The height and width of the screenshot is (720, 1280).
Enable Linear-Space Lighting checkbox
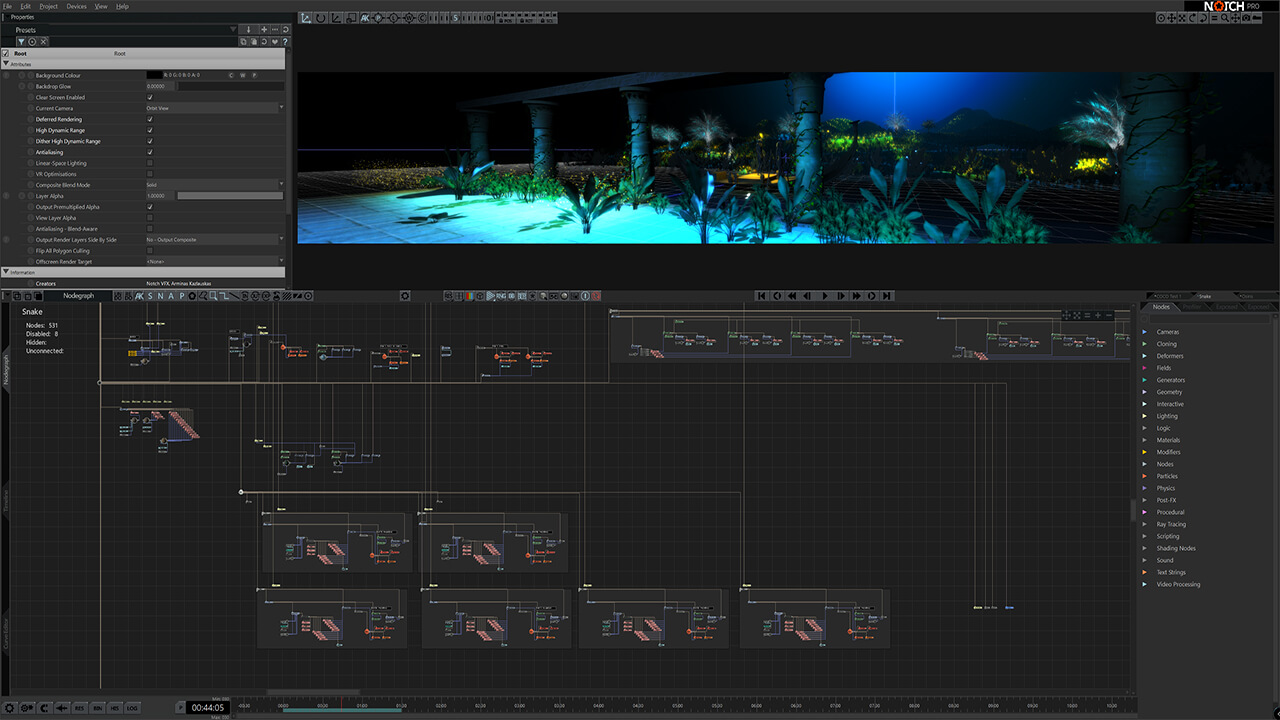tap(150, 163)
